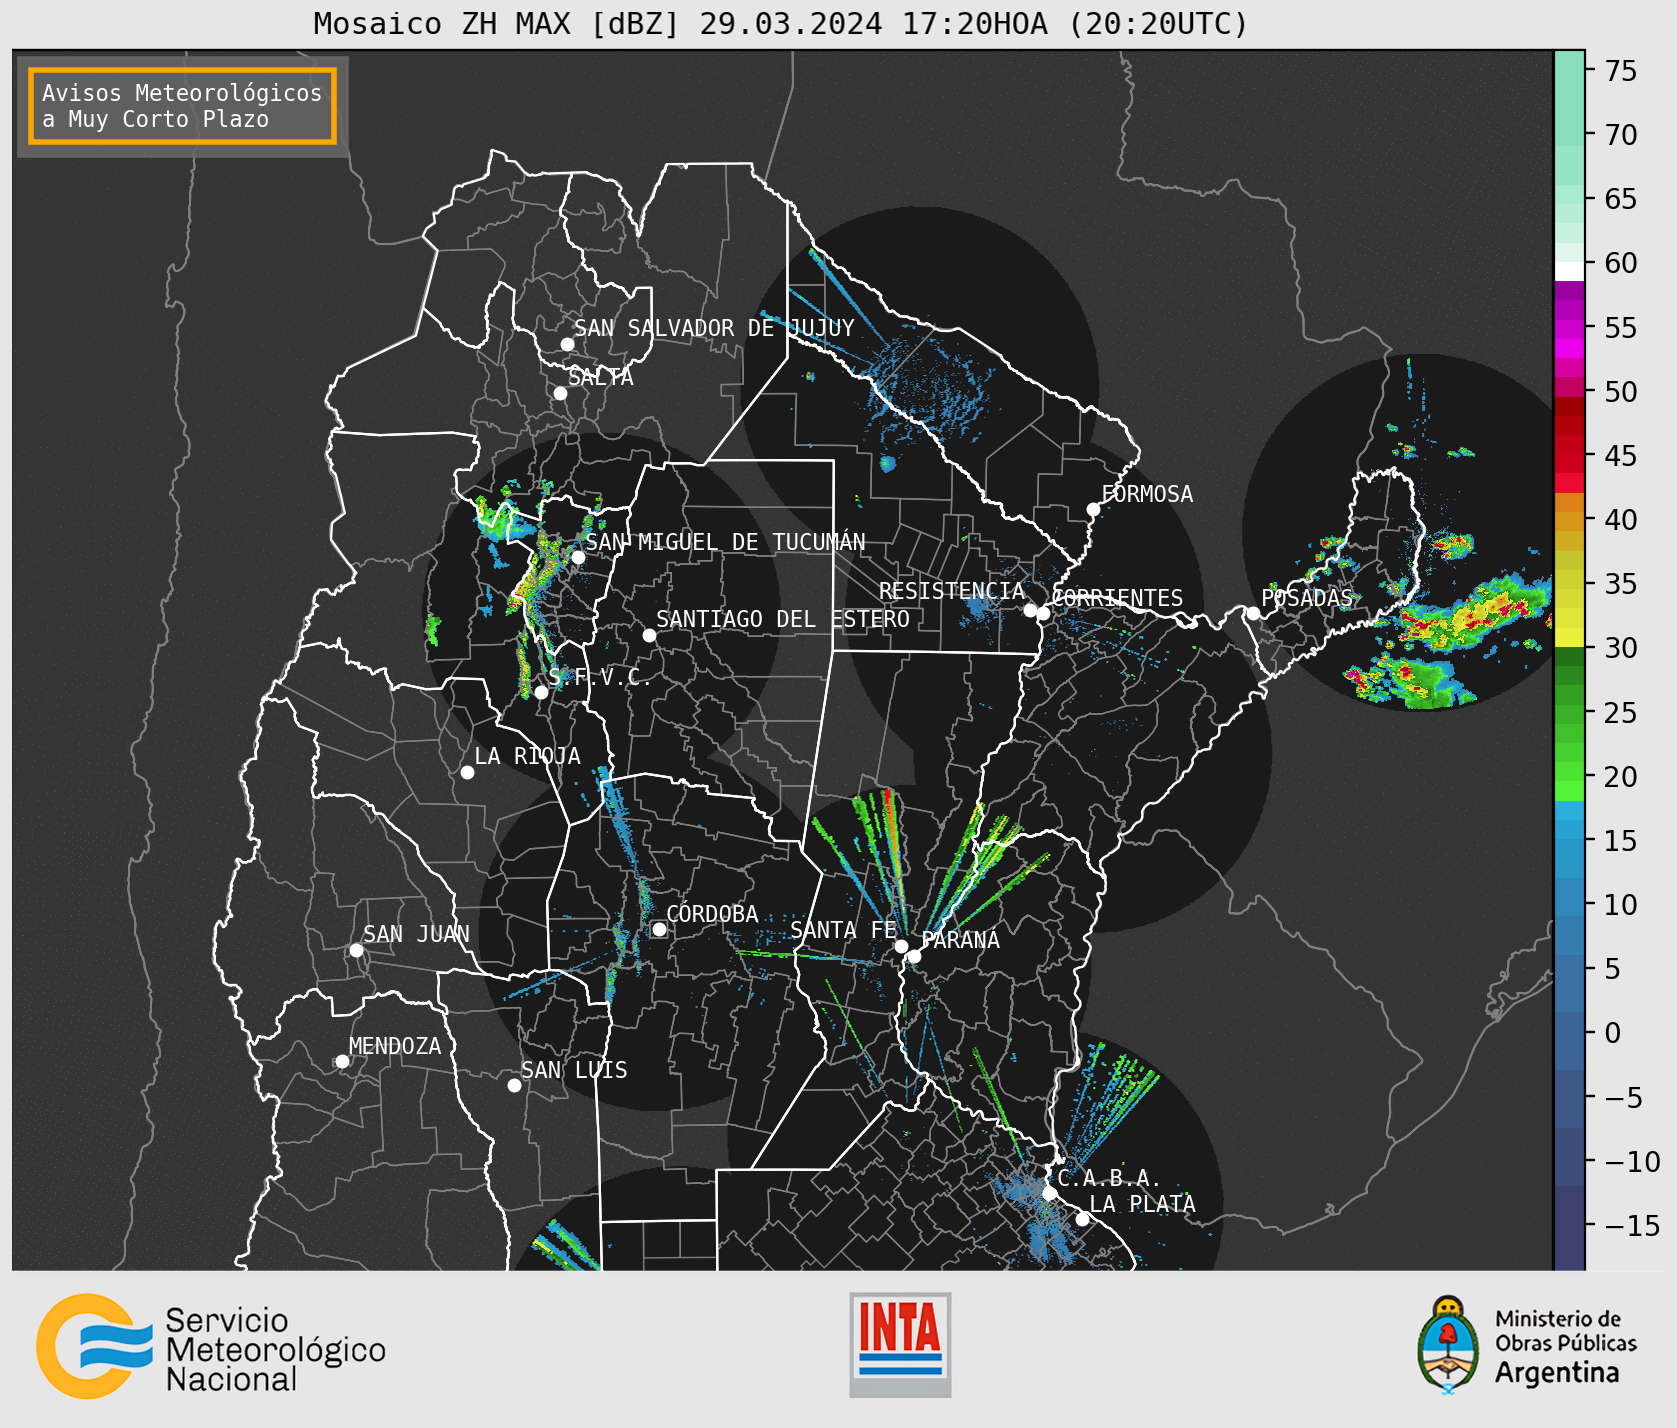Select the Posadas city marker dot

pos(1253,613)
